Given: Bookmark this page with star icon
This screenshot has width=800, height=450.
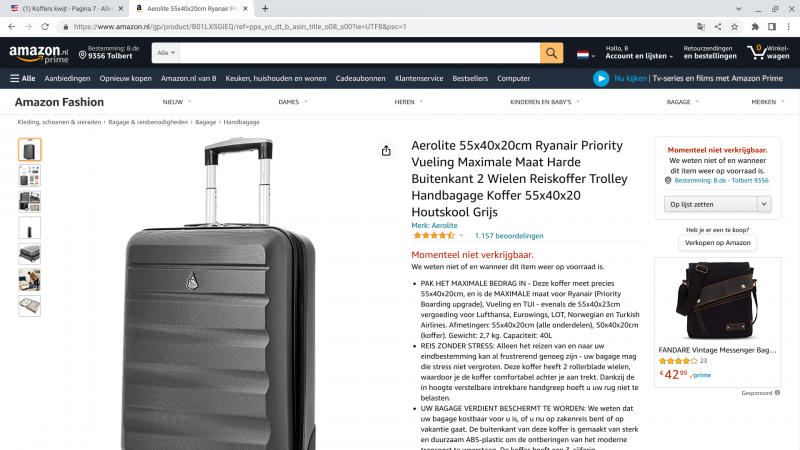Looking at the screenshot, I should coord(734,27).
